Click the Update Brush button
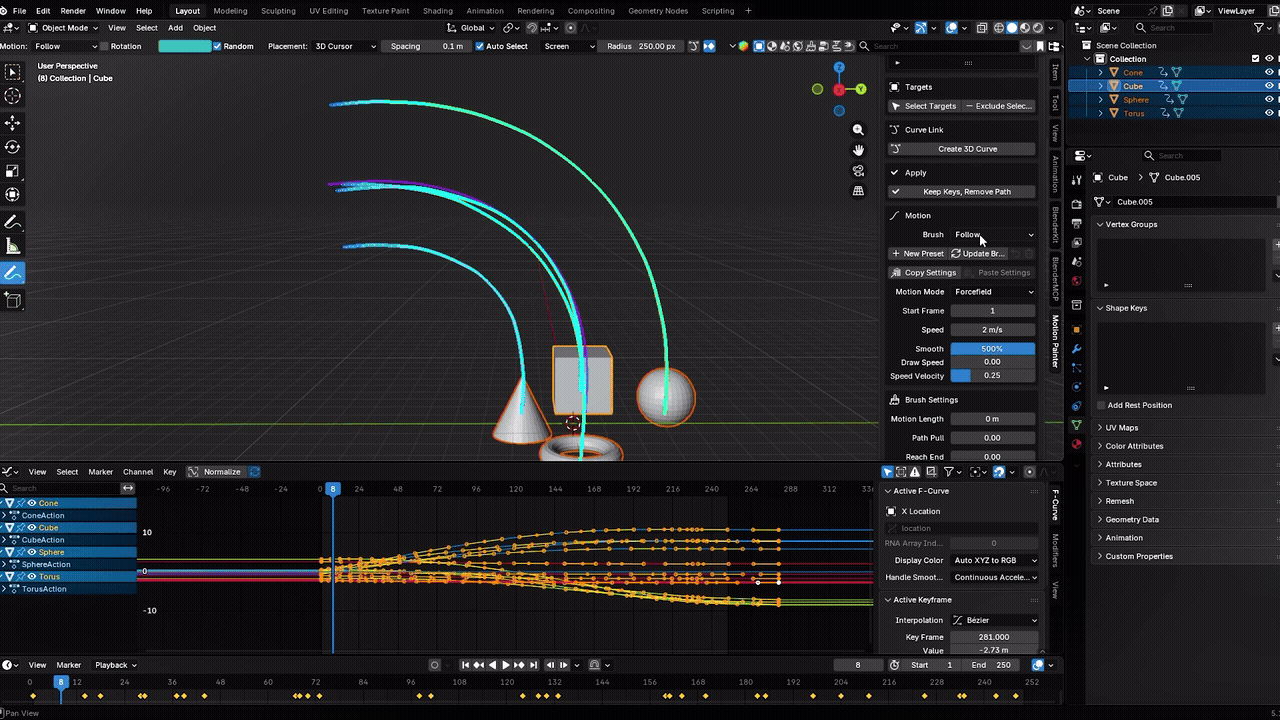The width and height of the screenshot is (1280, 720). pos(978,253)
